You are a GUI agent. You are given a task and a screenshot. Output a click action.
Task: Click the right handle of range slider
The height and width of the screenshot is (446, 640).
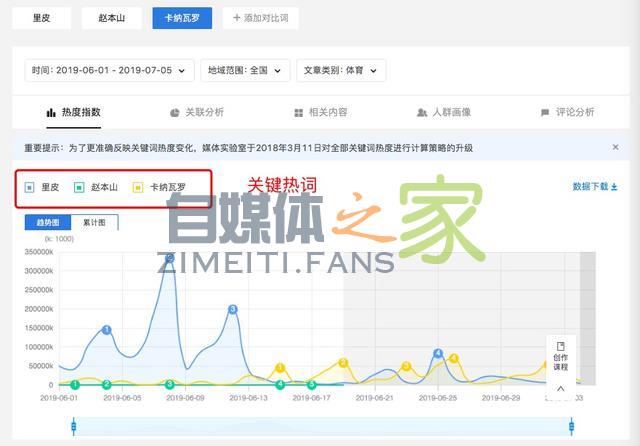571,427
